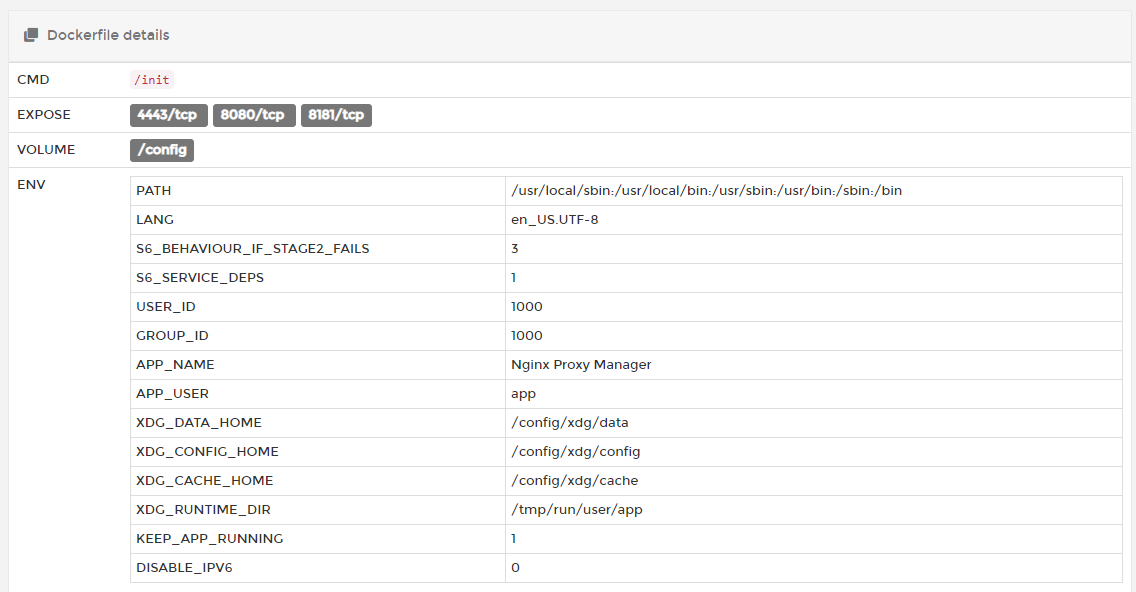The width and height of the screenshot is (1136, 592).
Task: Select the Nginx Proxy Manager value
Action: click(581, 364)
